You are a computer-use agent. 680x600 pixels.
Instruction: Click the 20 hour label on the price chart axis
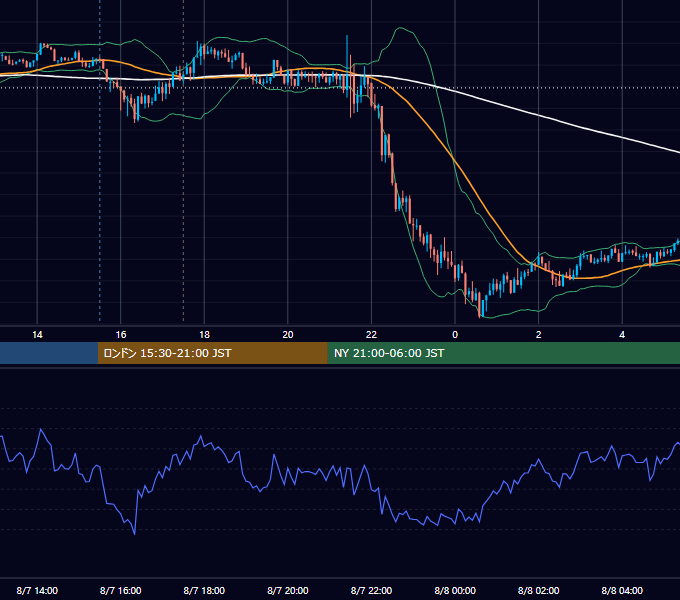(x=288, y=335)
